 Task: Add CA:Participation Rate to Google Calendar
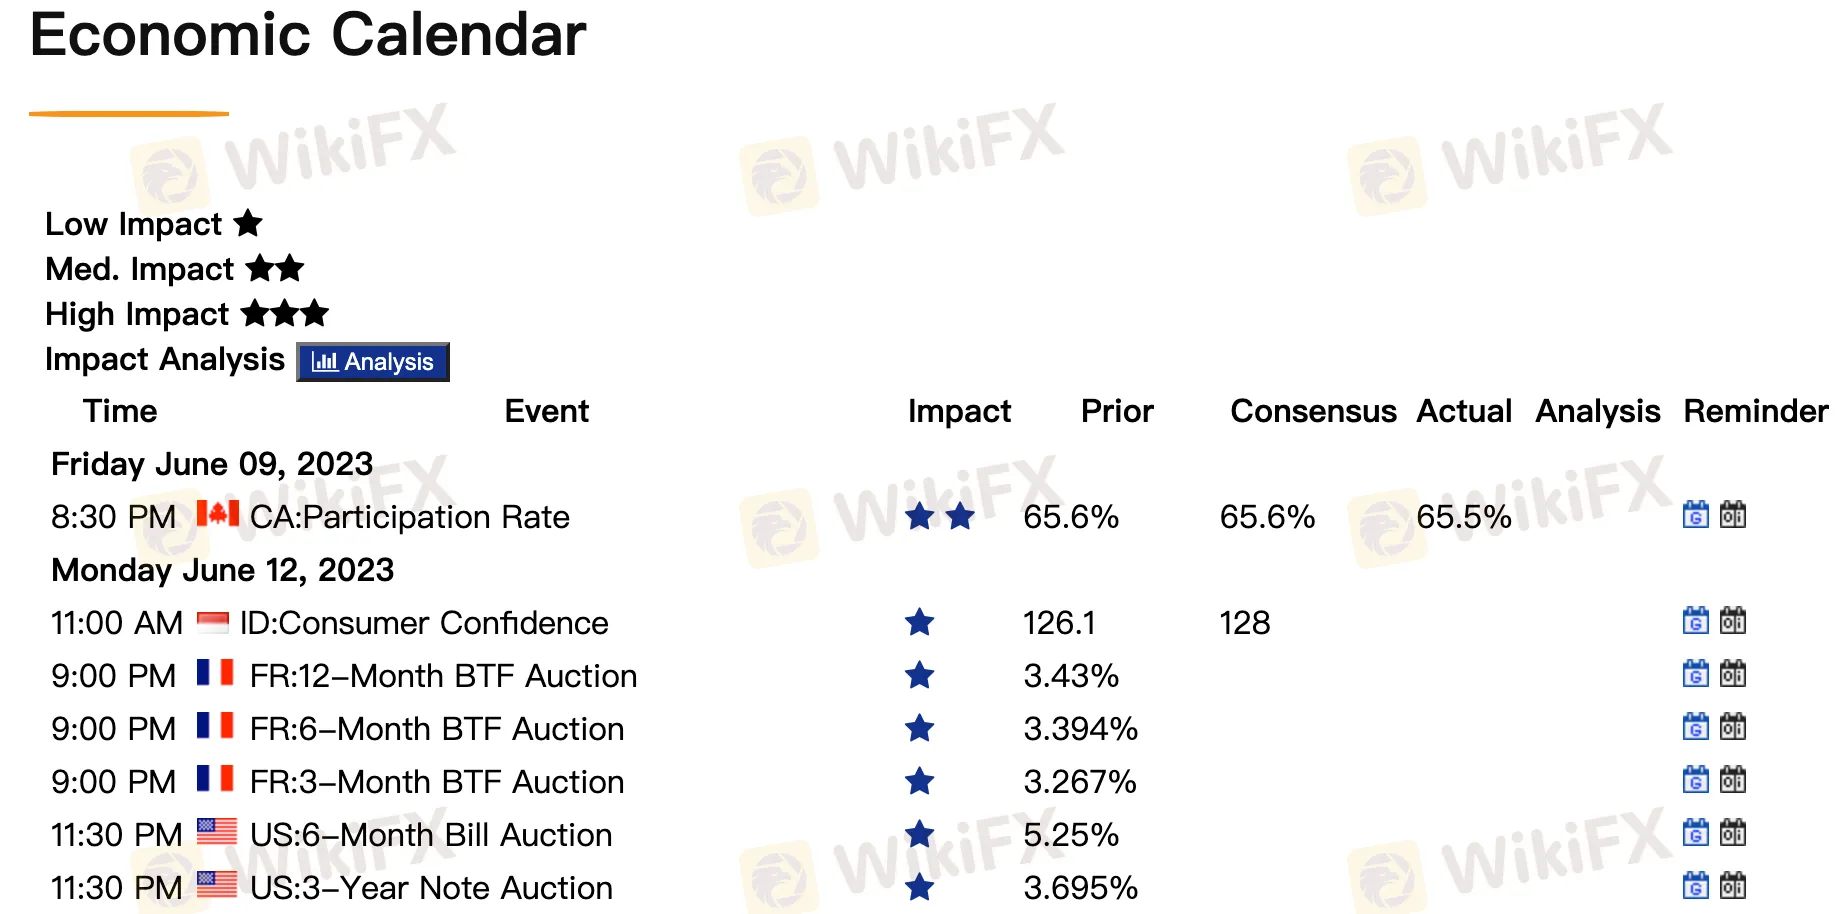click(1695, 515)
